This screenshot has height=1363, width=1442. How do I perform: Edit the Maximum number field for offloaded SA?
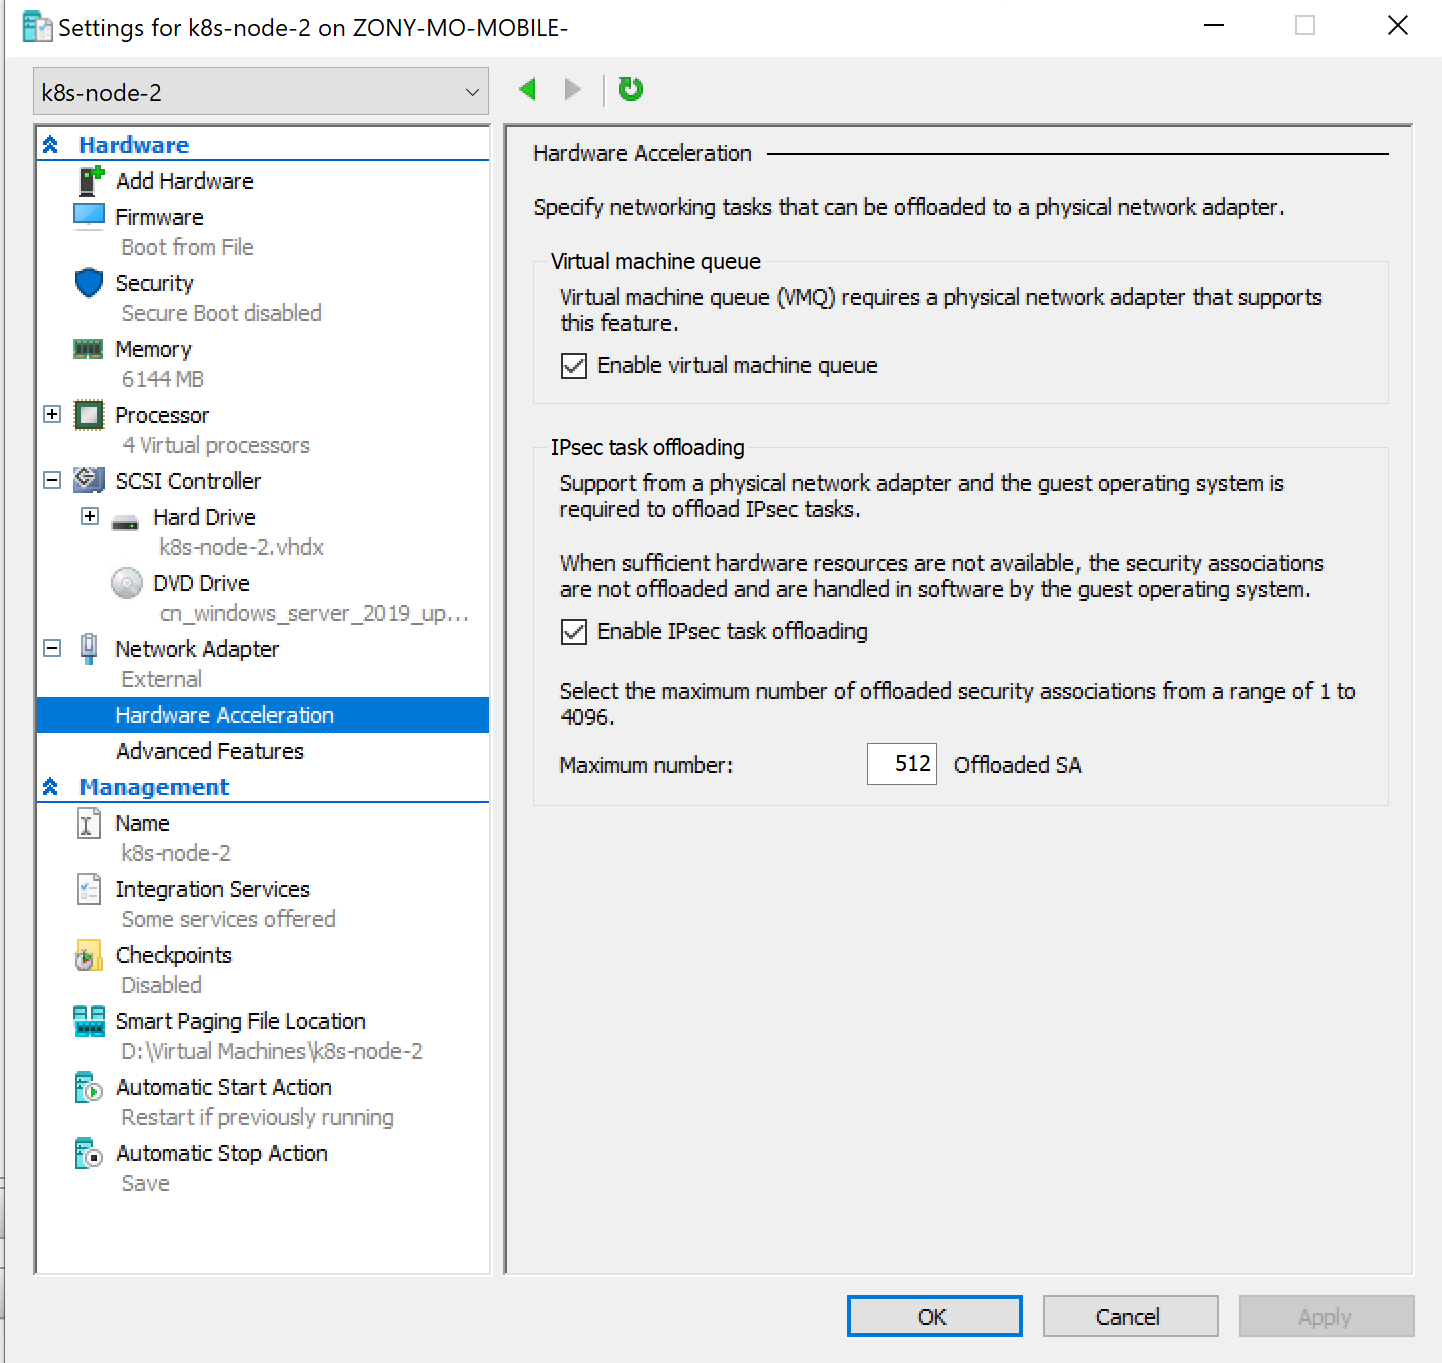[900, 764]
